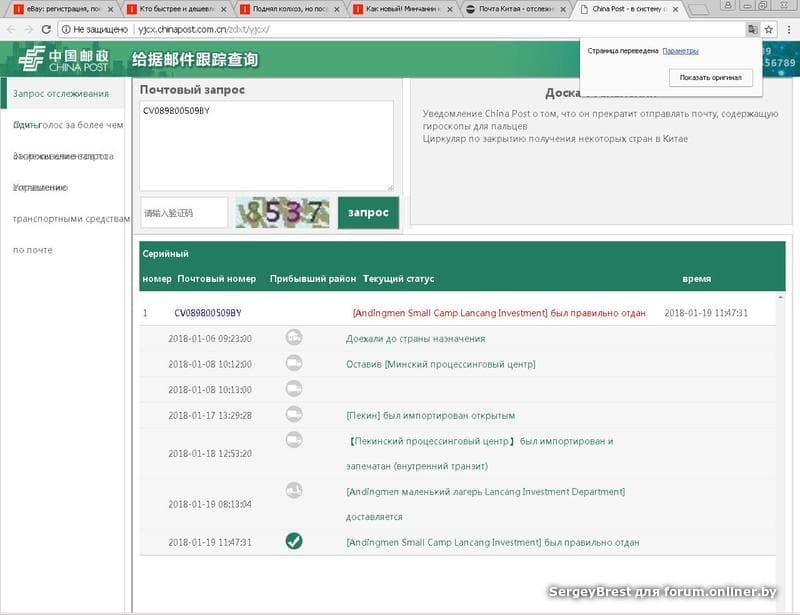Click the truck icon for 2018-01-18 12:53:20

pos(294,439)
